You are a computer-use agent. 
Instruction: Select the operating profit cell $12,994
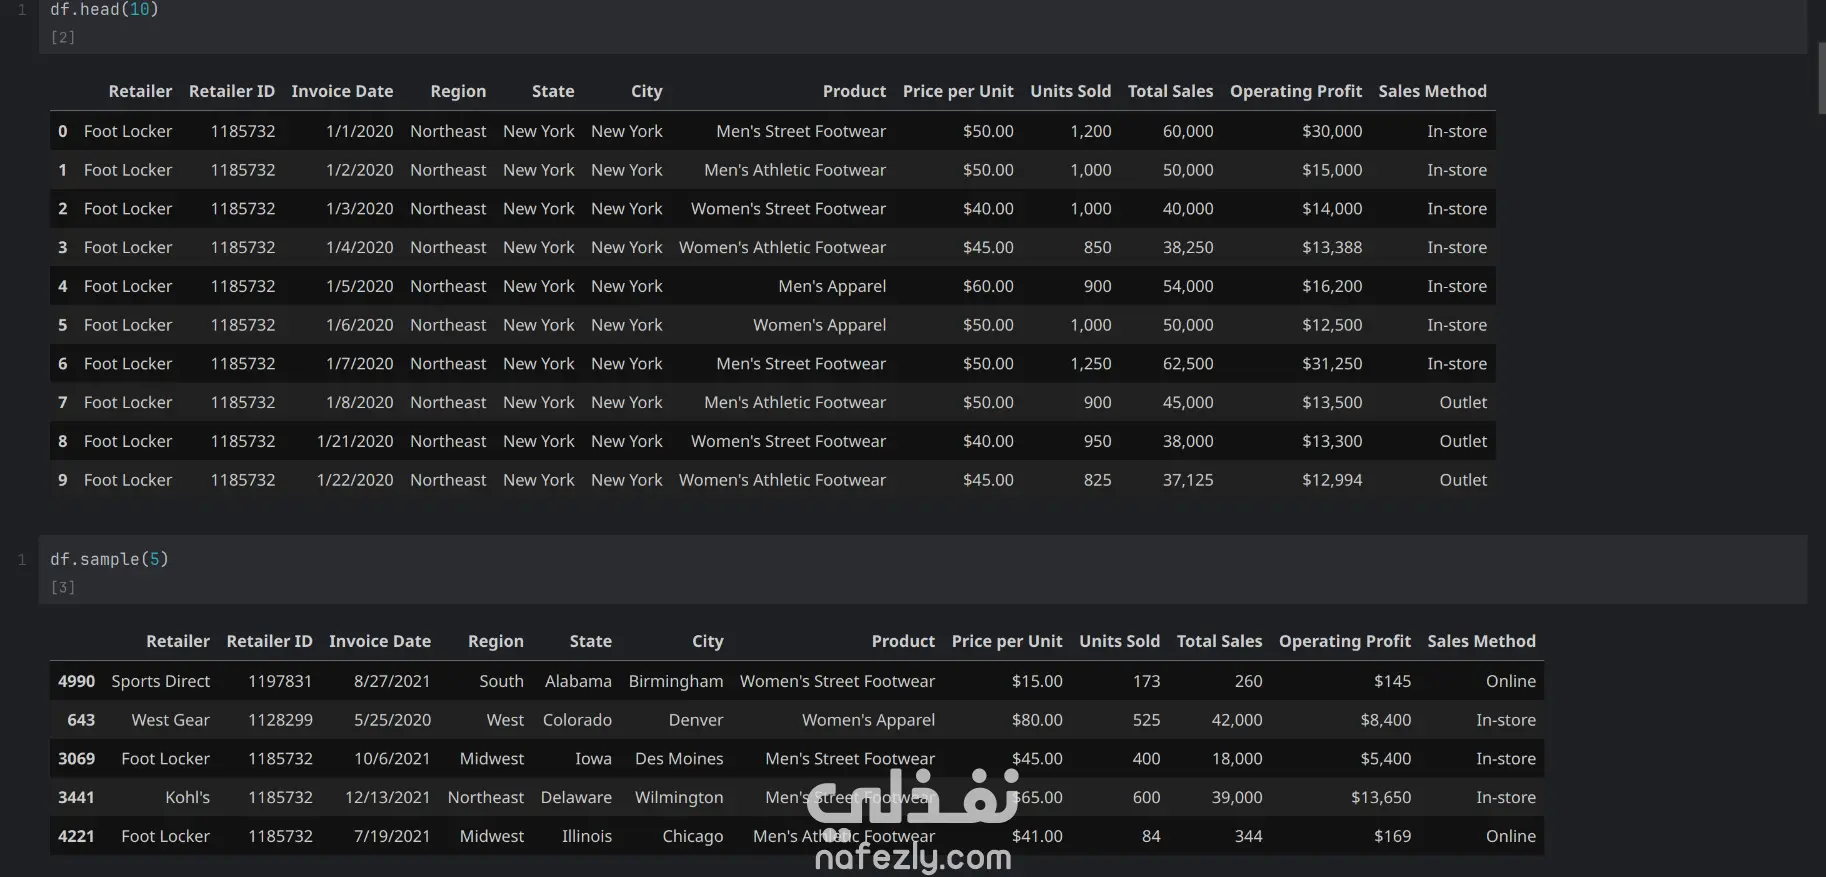1332,480
